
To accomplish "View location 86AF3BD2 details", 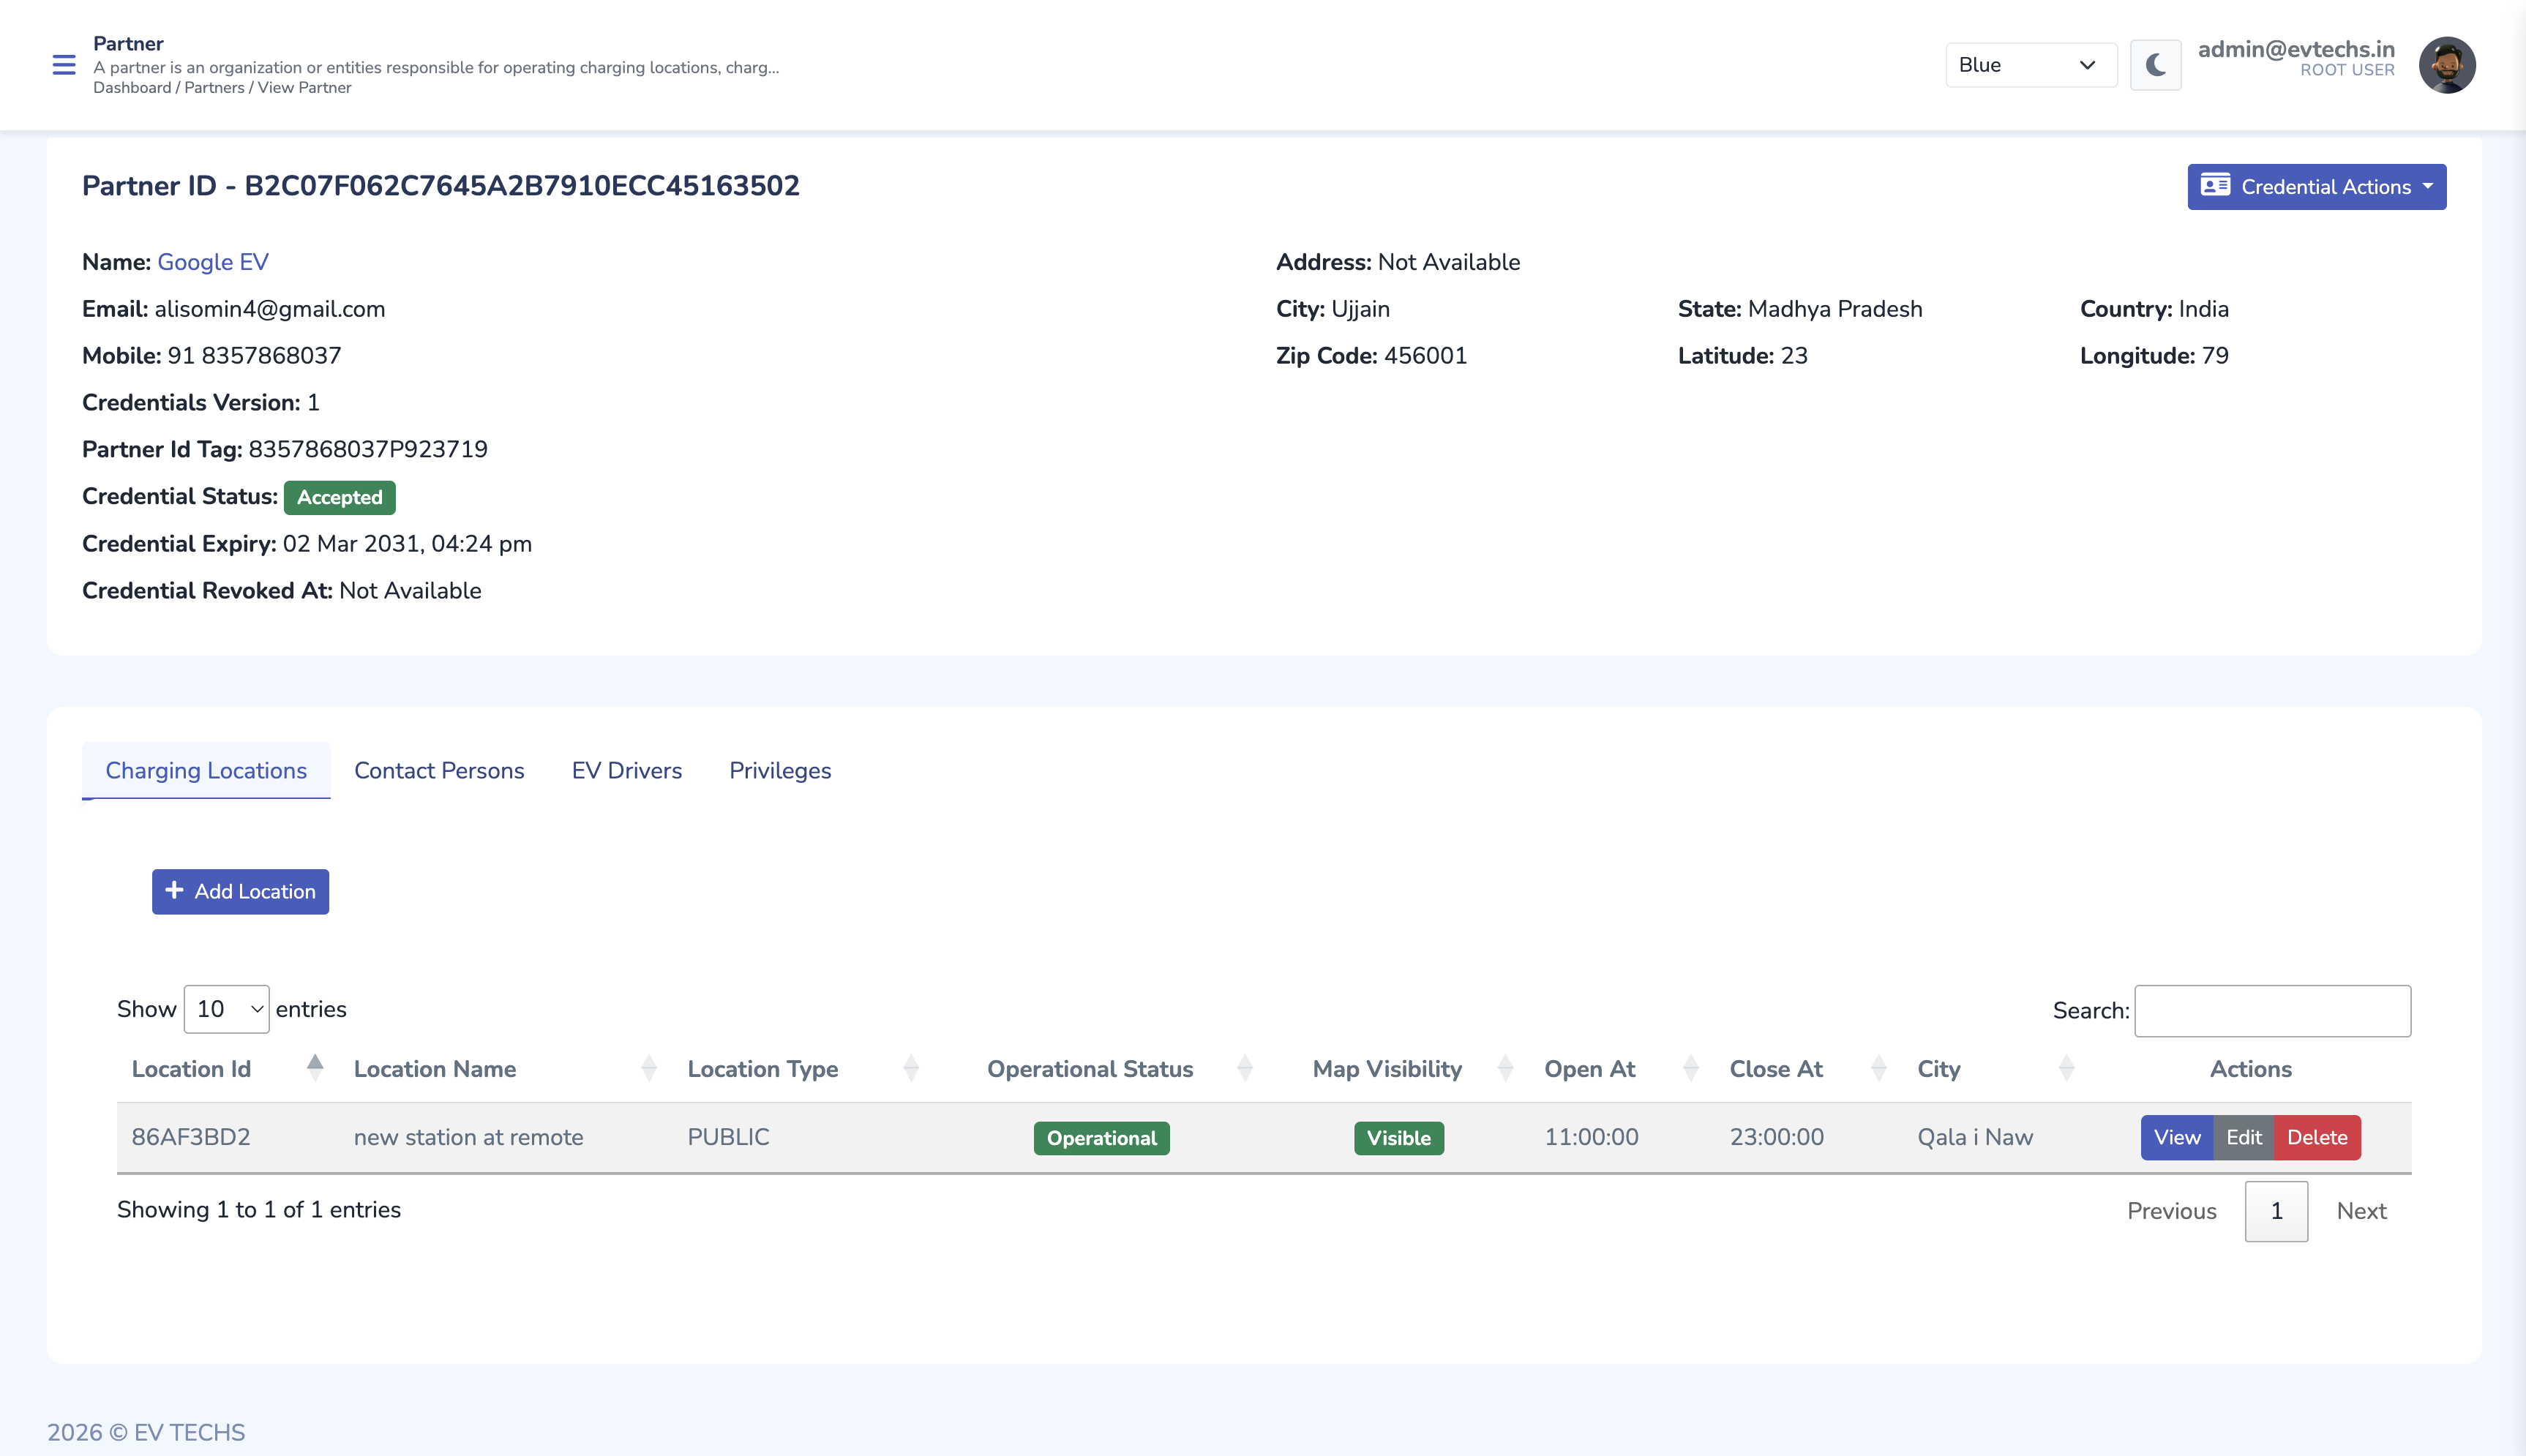I will point(2176,1137).
